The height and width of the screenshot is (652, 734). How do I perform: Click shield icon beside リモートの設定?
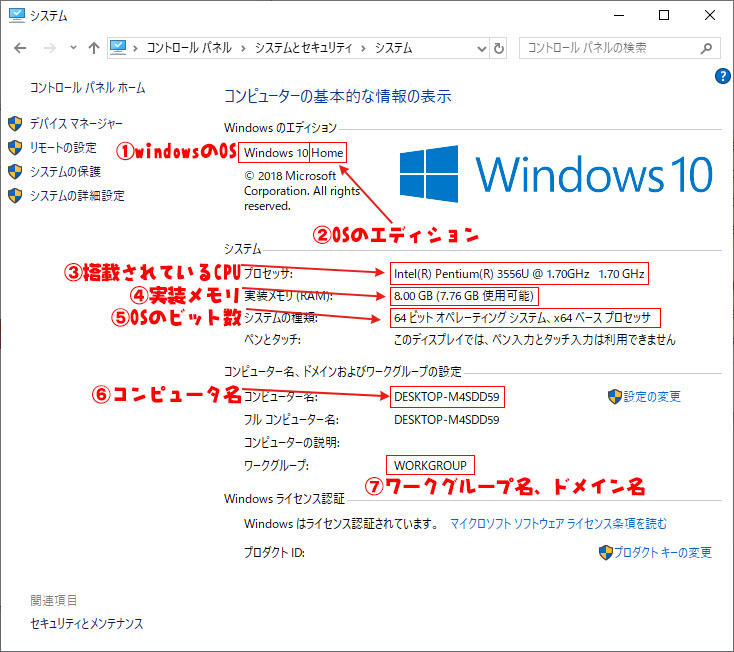pyautogui.click(x=15, y=147)
